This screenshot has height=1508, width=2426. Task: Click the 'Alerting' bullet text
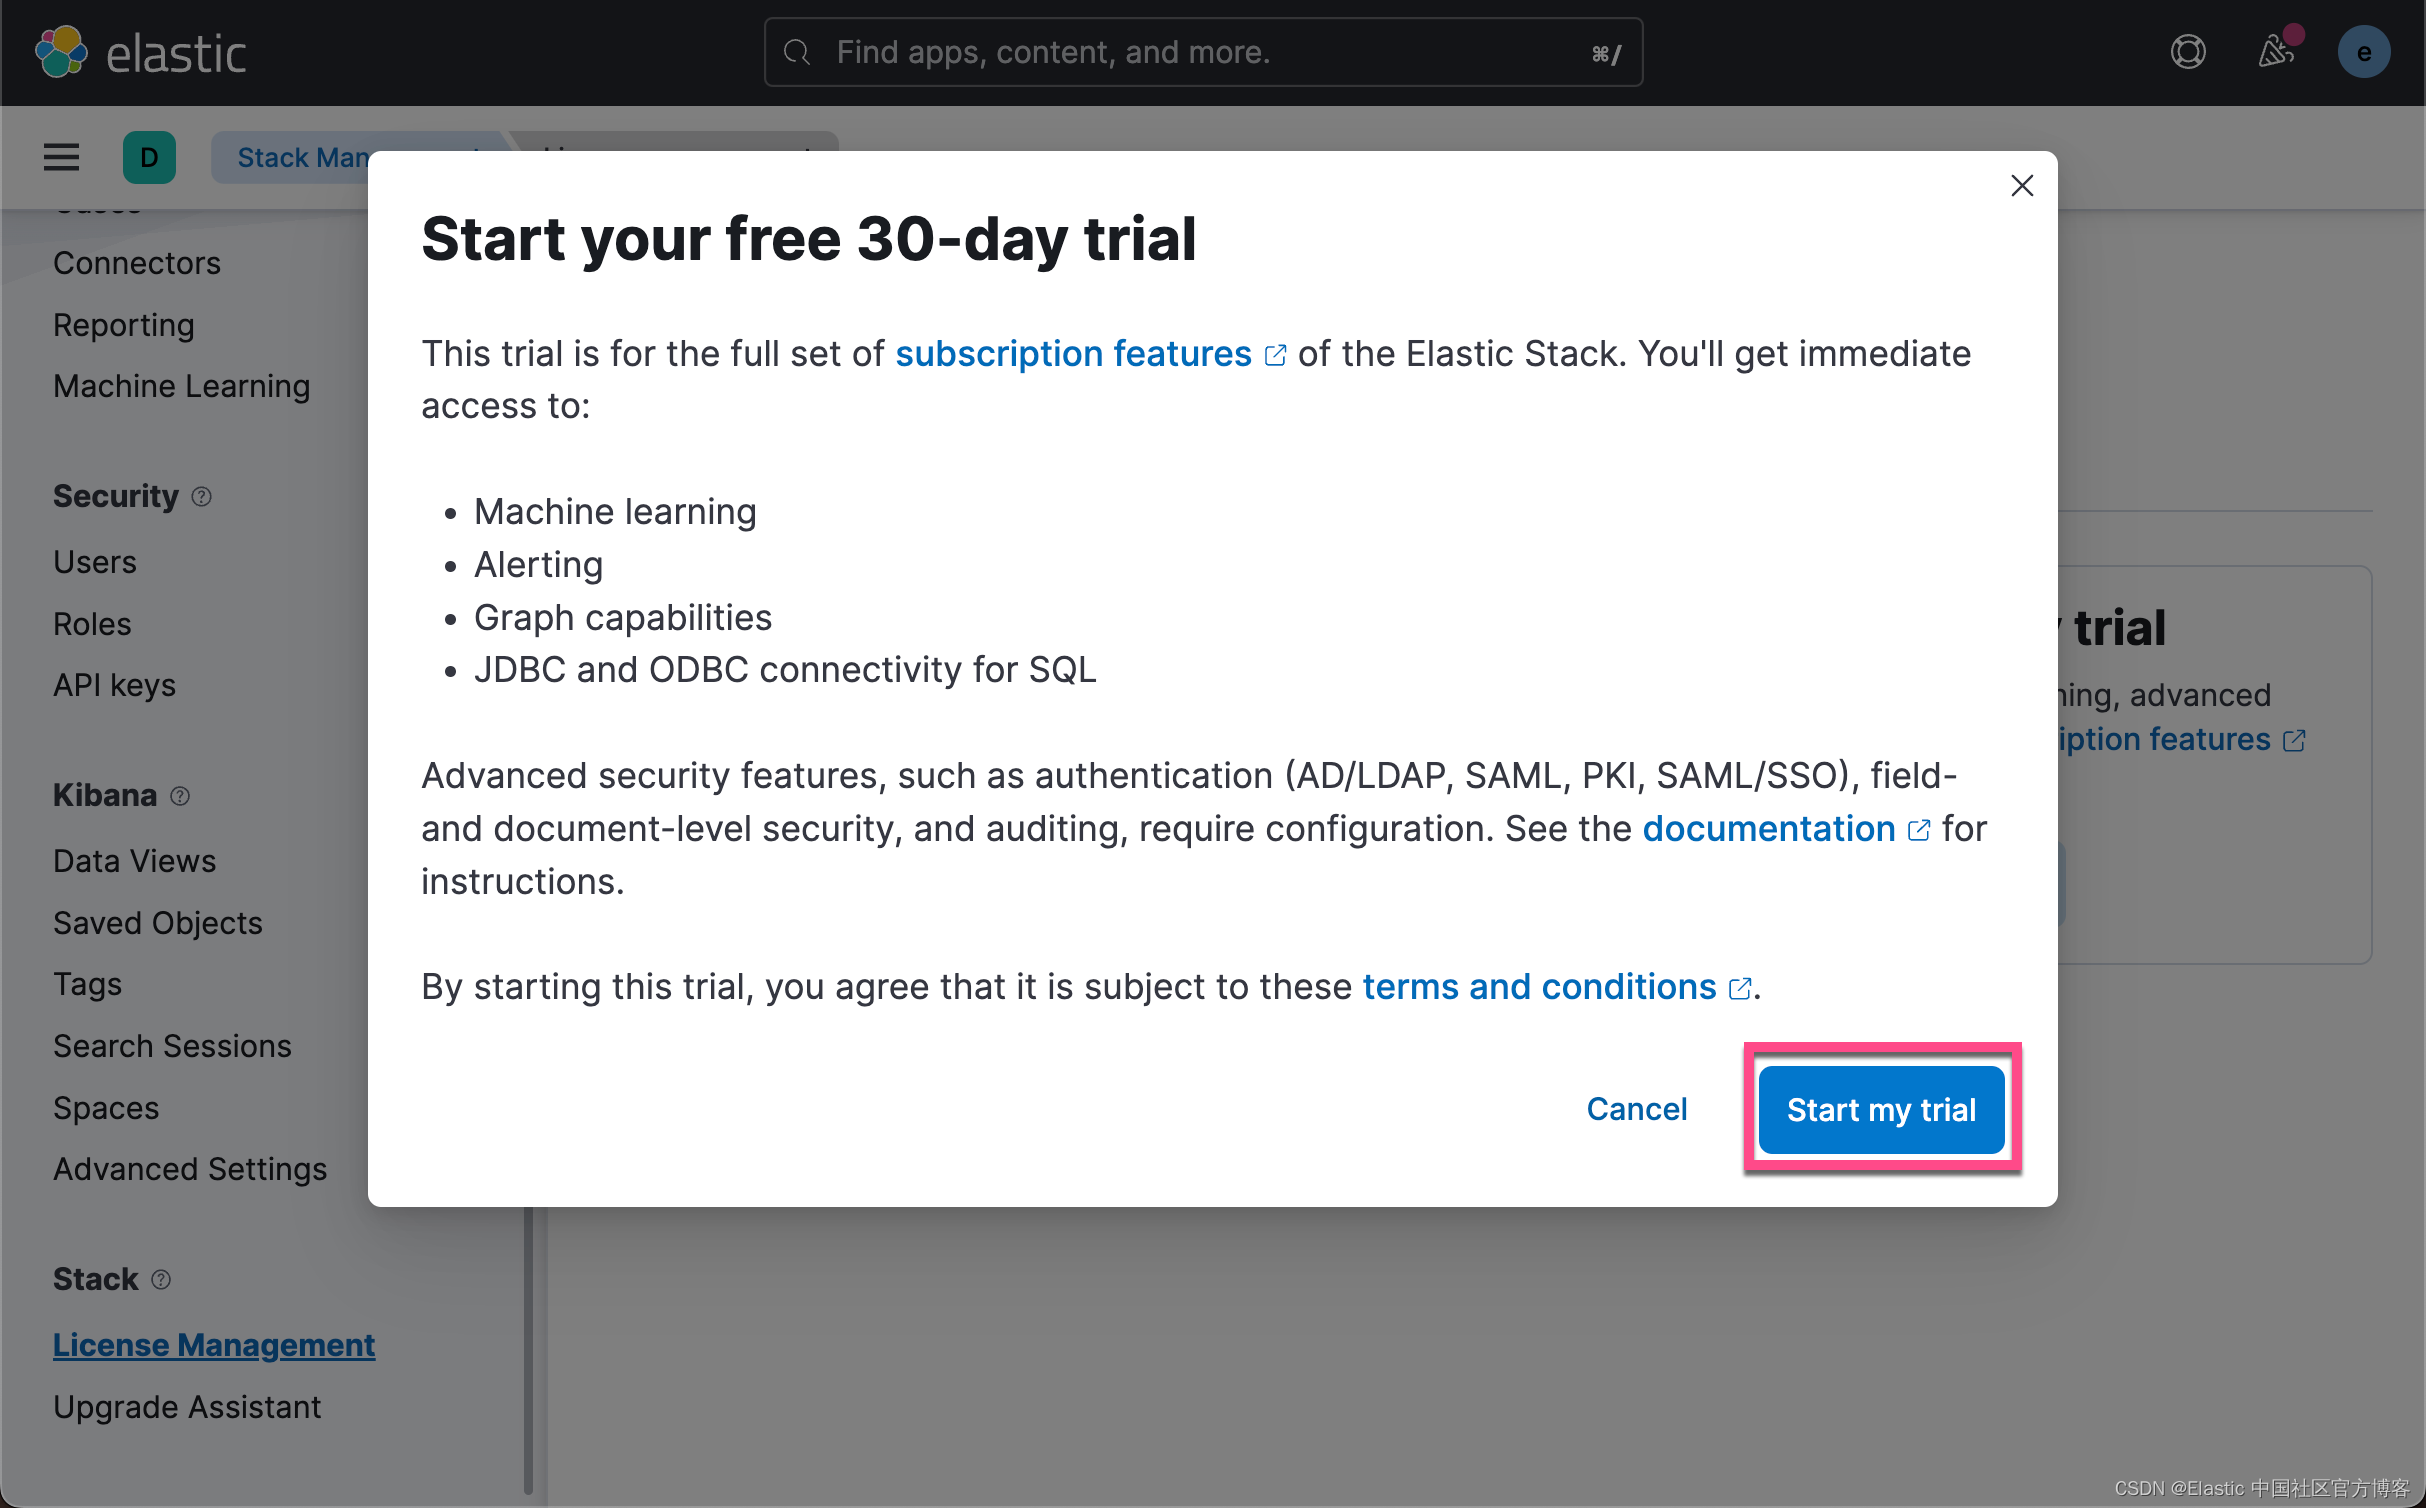point(538,565)
